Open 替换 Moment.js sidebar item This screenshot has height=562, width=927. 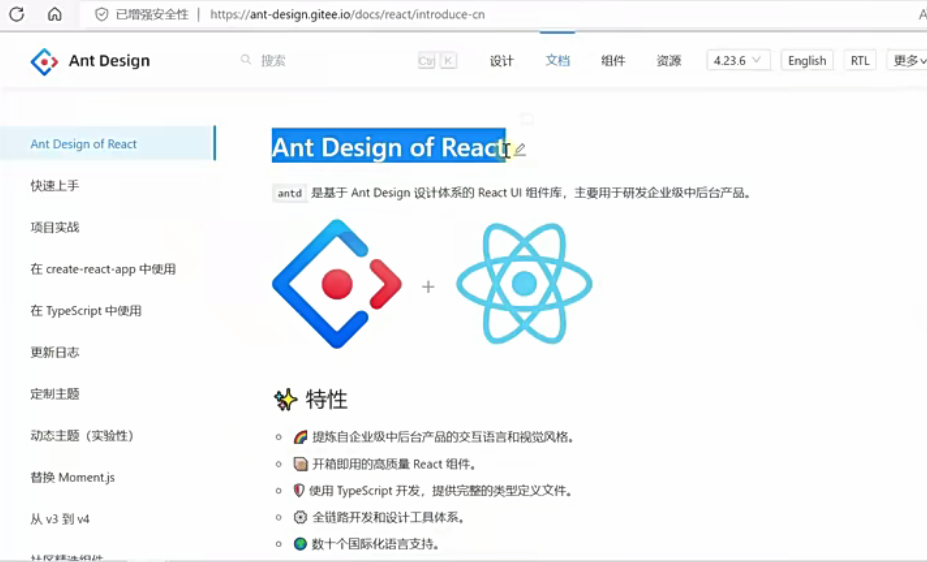point(72,477)
